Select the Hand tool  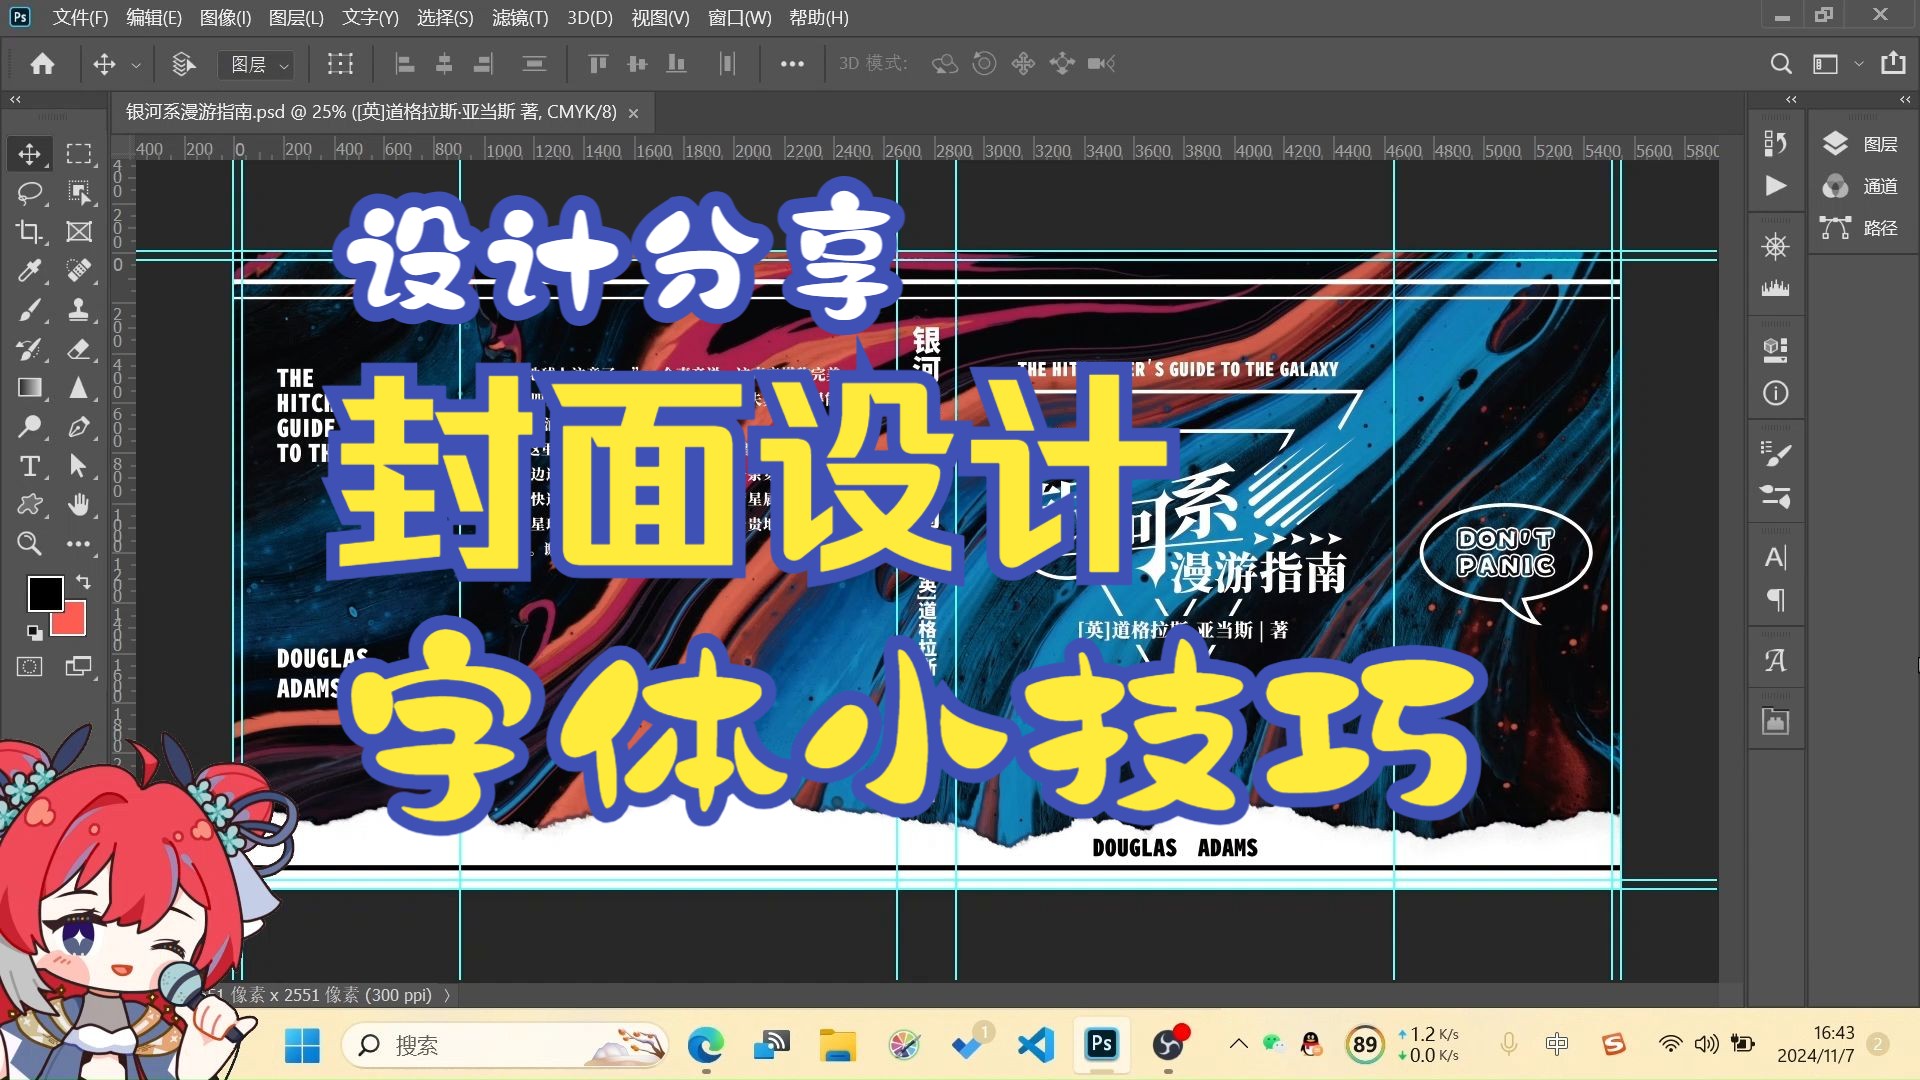pos(79,505)
